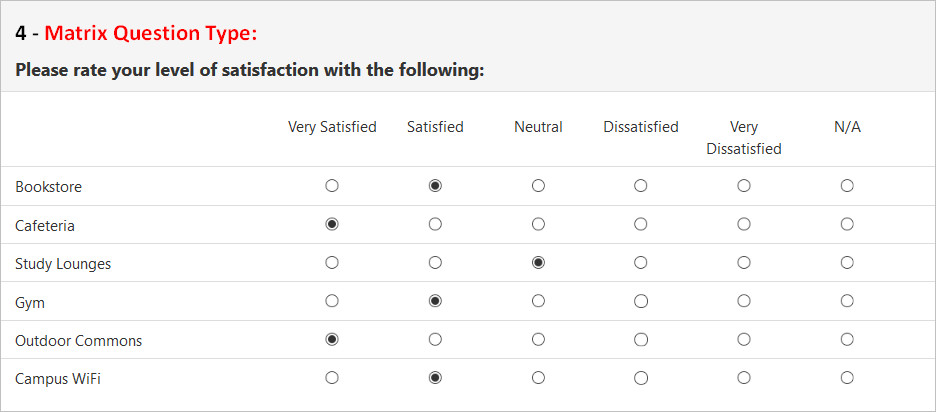Choose Very Dissatisfied for Cafeteria

[x=744, y=224]
